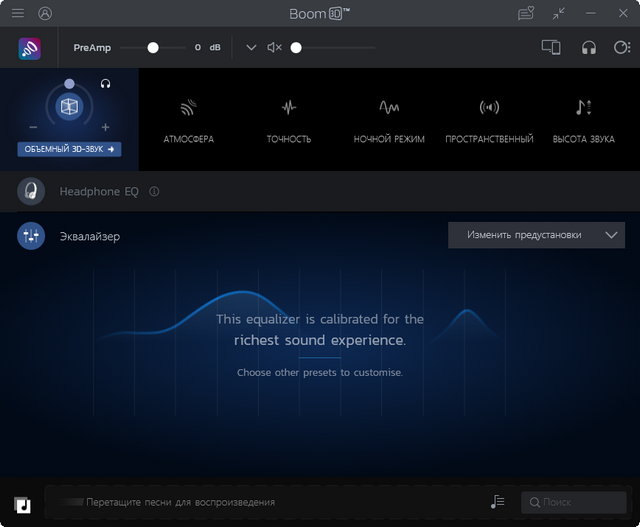Toggle the ВЫСОТА ЗВУКА pitch icon
640x527 pixels.
[x=584, y=107]
